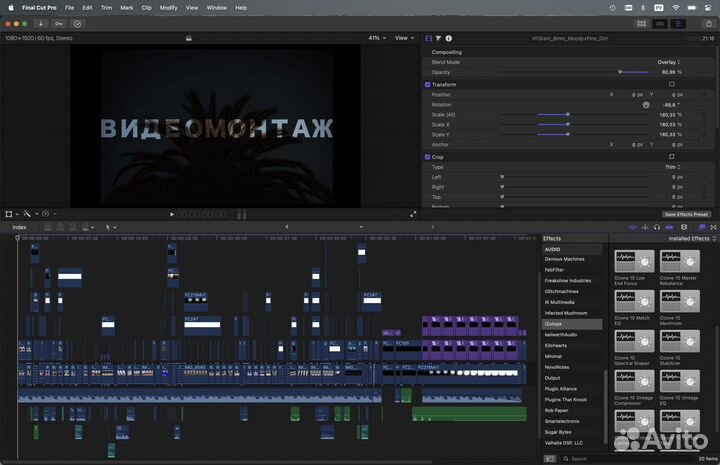Open the timeline Index panel

coord(19,227)
